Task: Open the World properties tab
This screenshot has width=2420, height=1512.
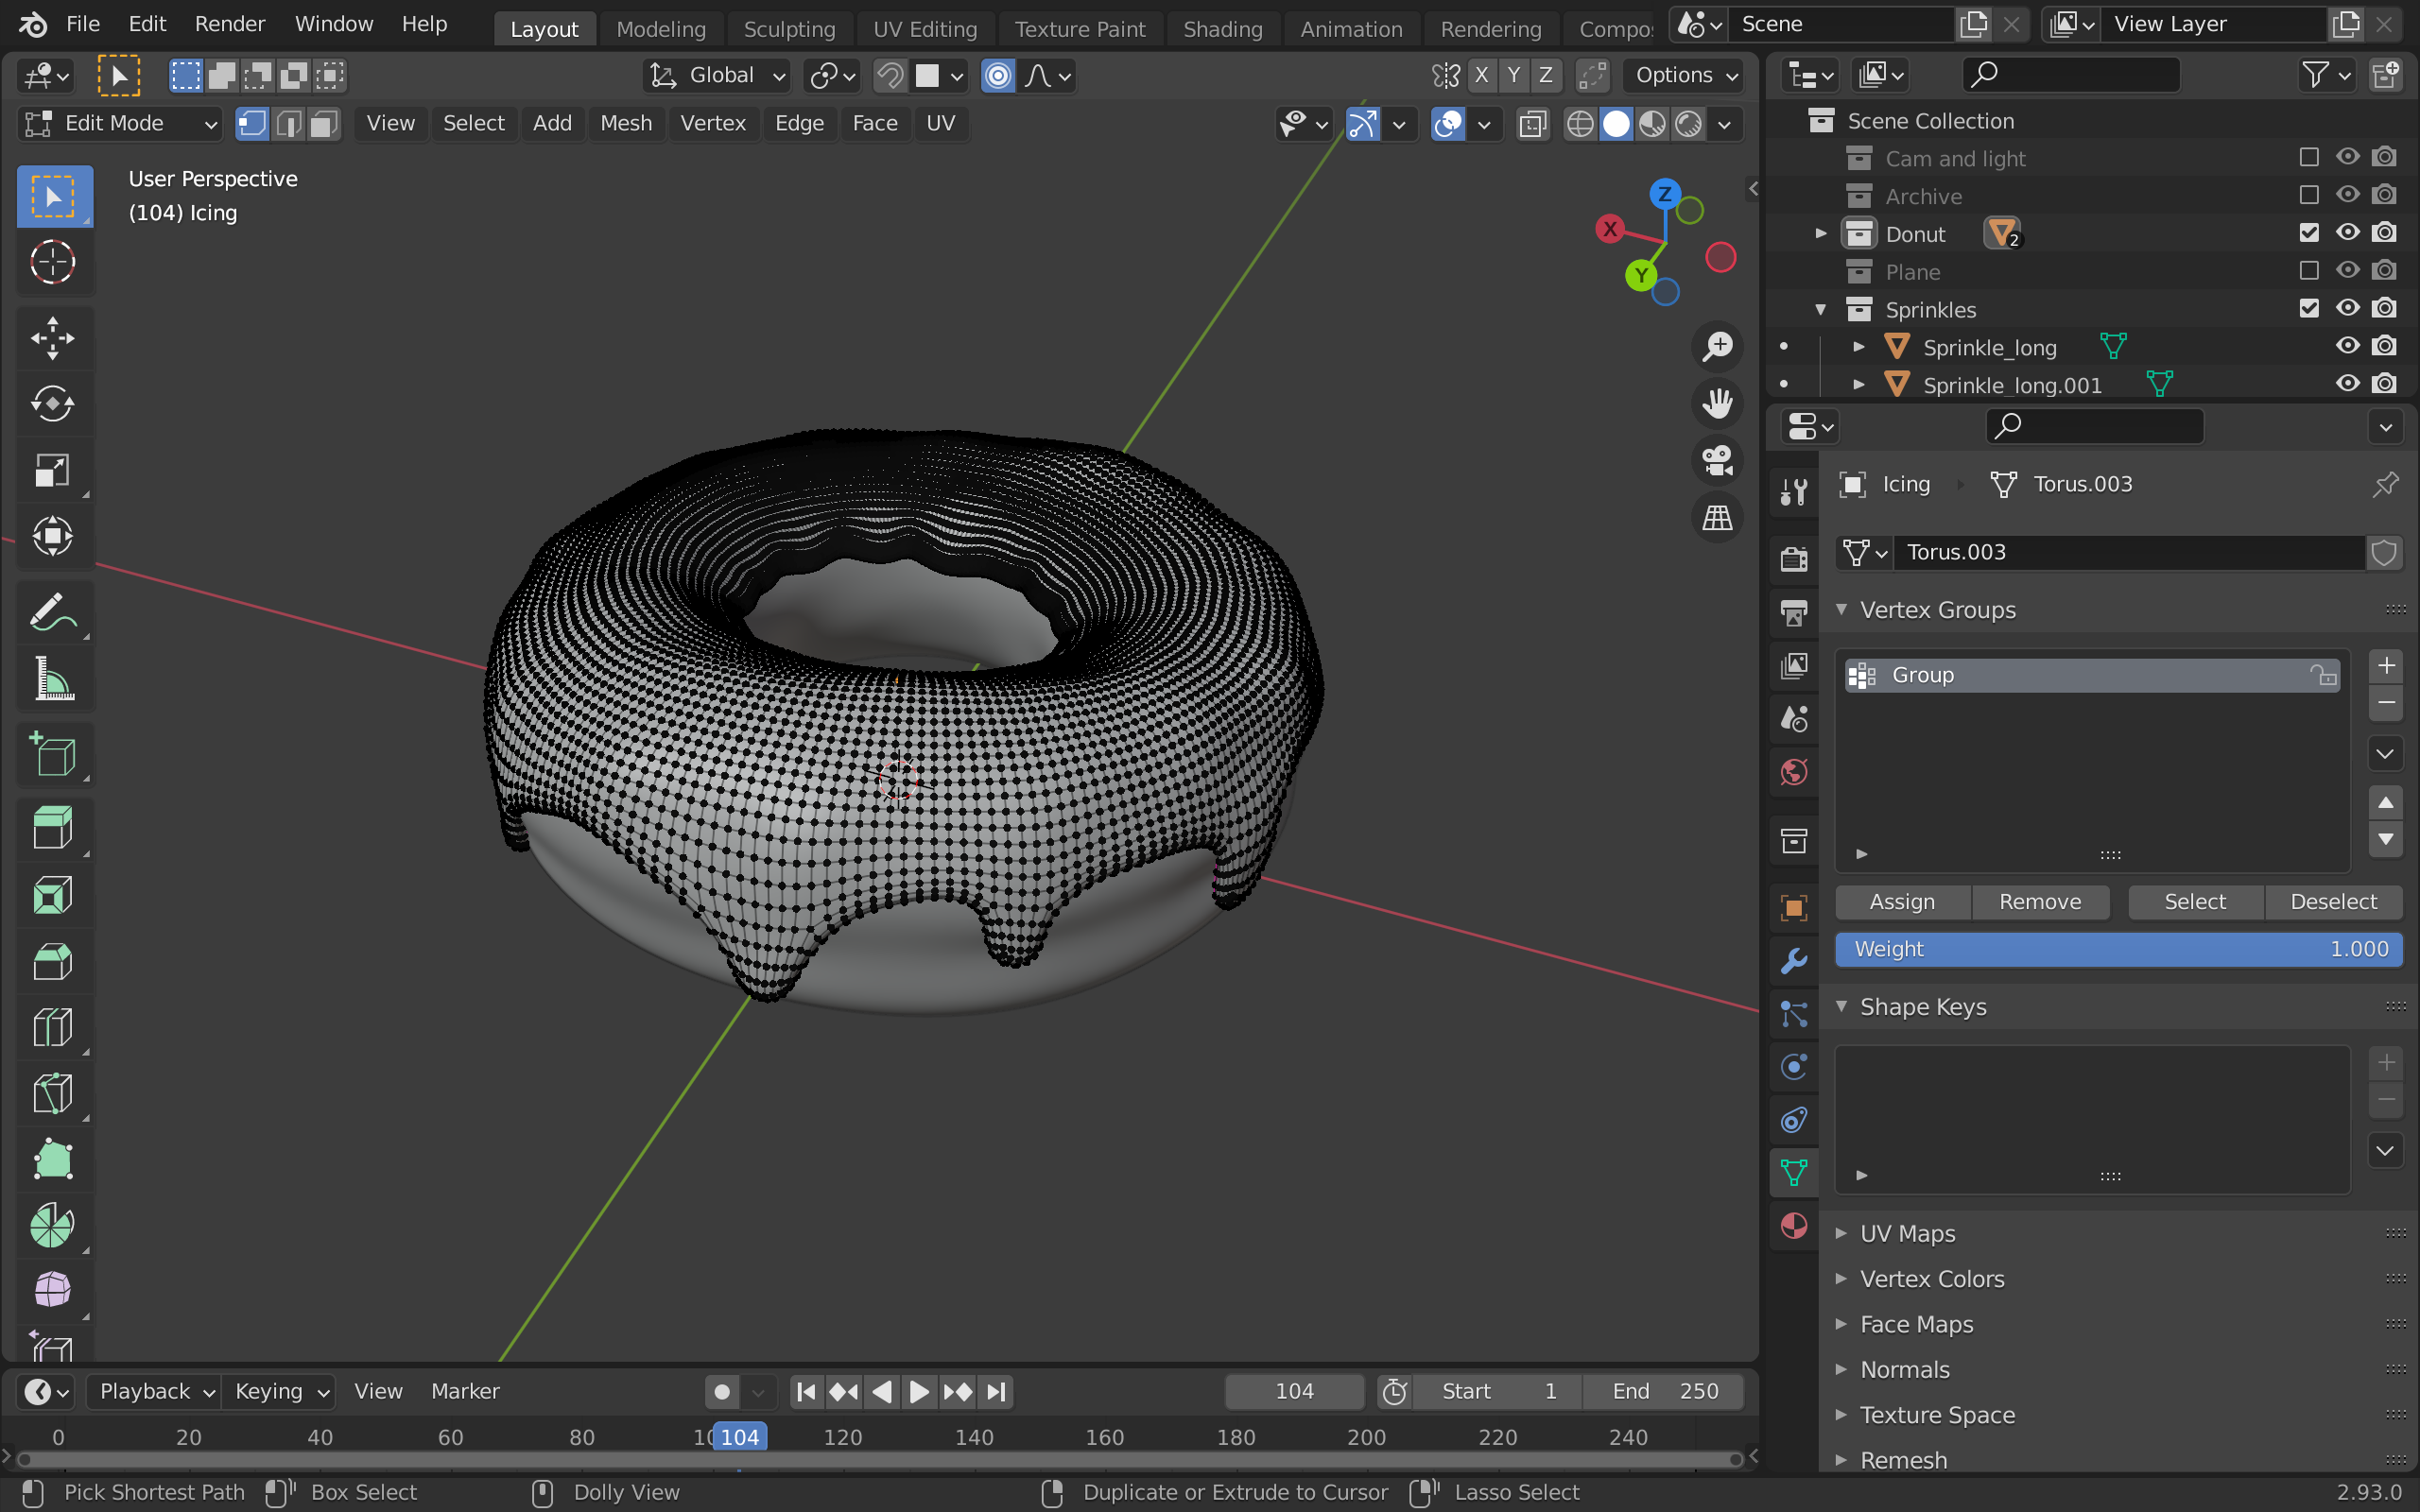Action: pyautogui.click(x=1794, y=772)
